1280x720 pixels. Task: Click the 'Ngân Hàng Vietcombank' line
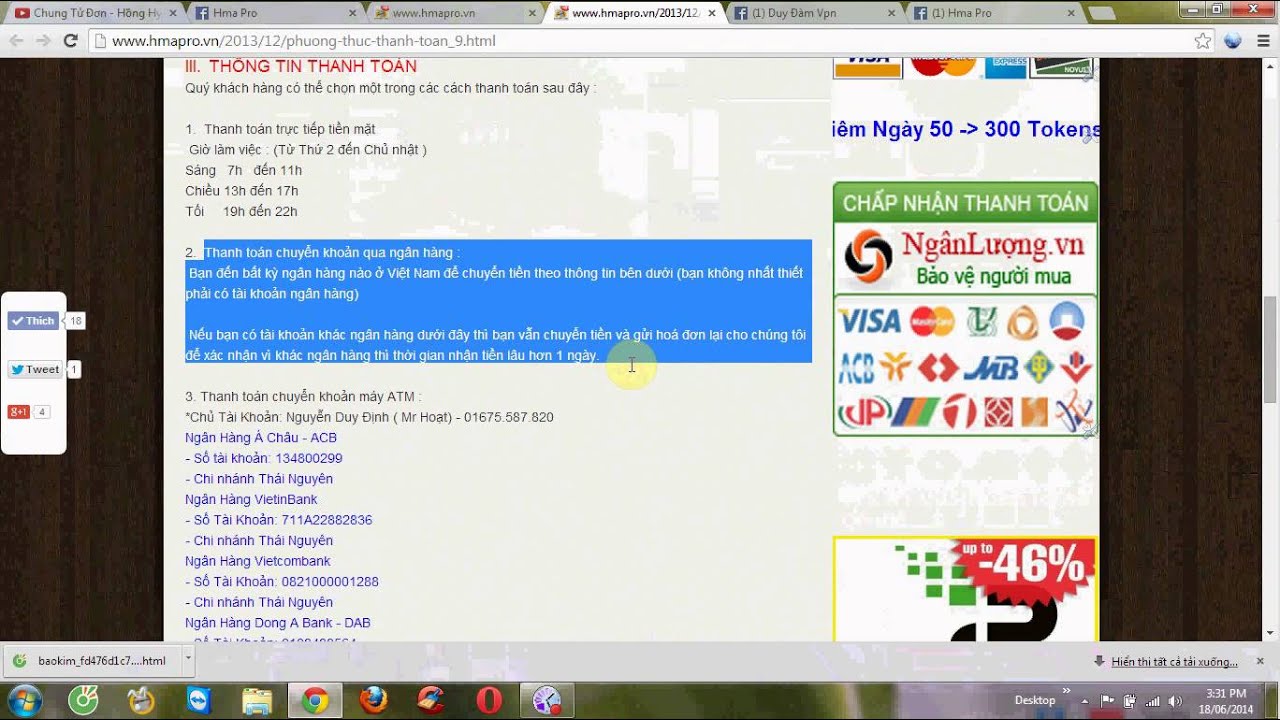[x=258, y=561]
